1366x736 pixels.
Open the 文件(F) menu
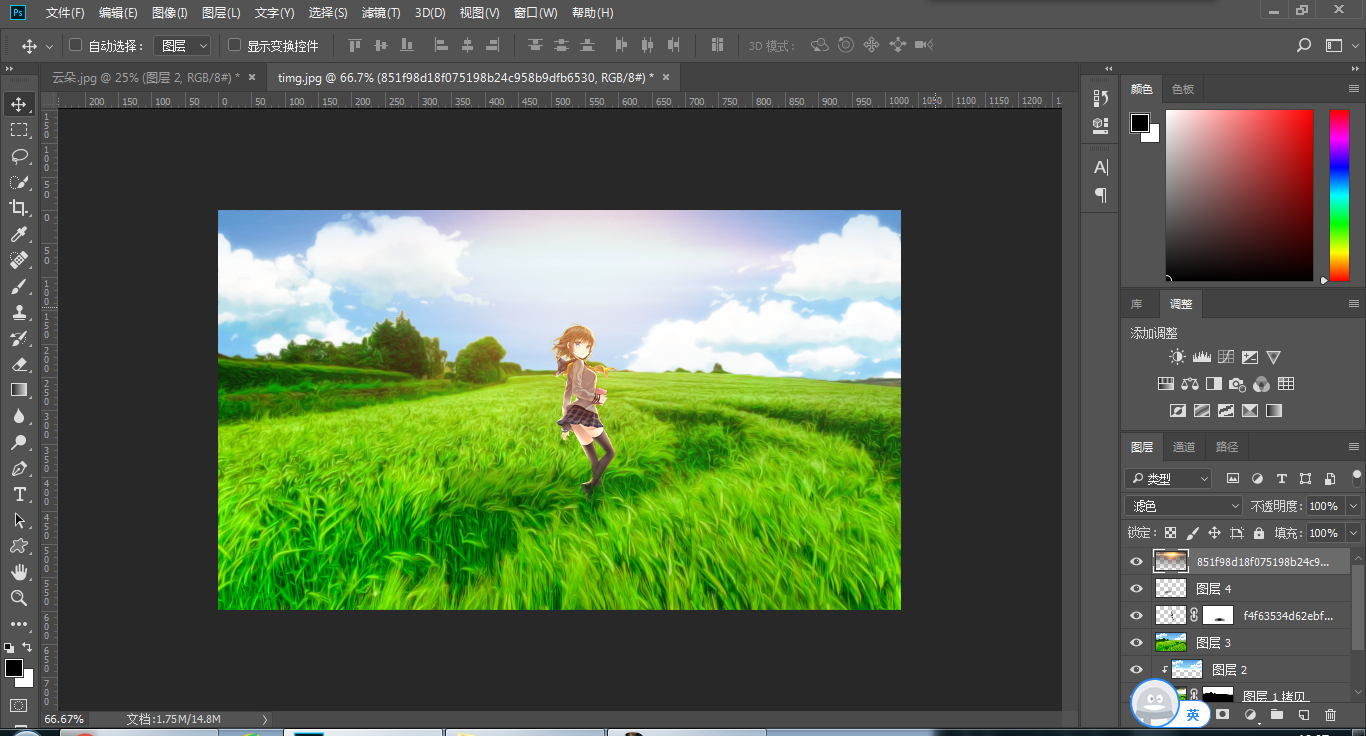pos(65,13)
